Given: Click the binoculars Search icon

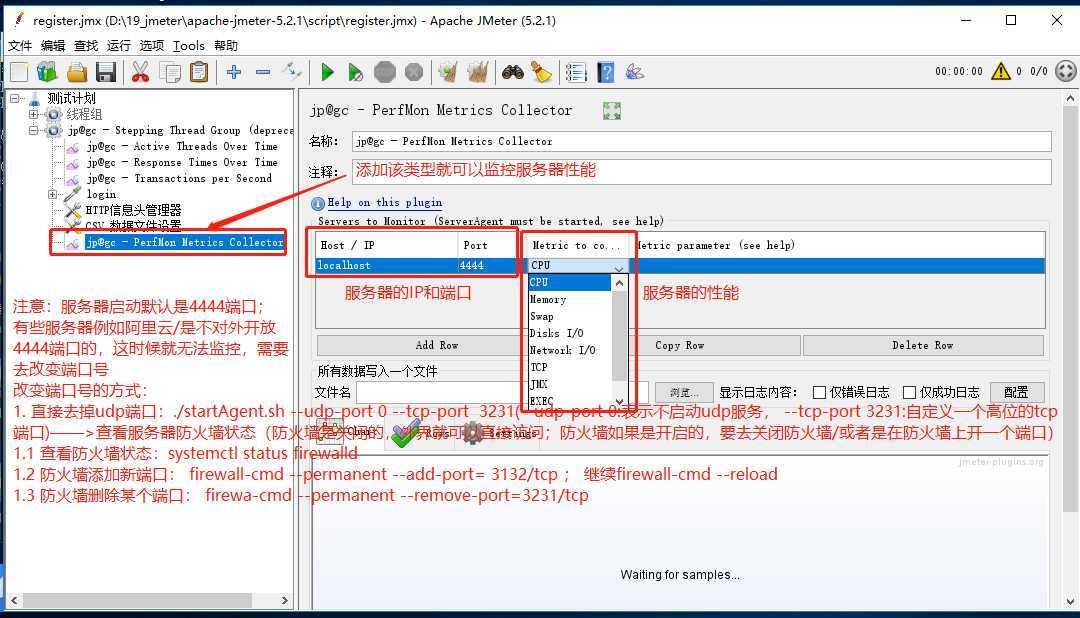Looking at the screenshot, I should 512,72.
